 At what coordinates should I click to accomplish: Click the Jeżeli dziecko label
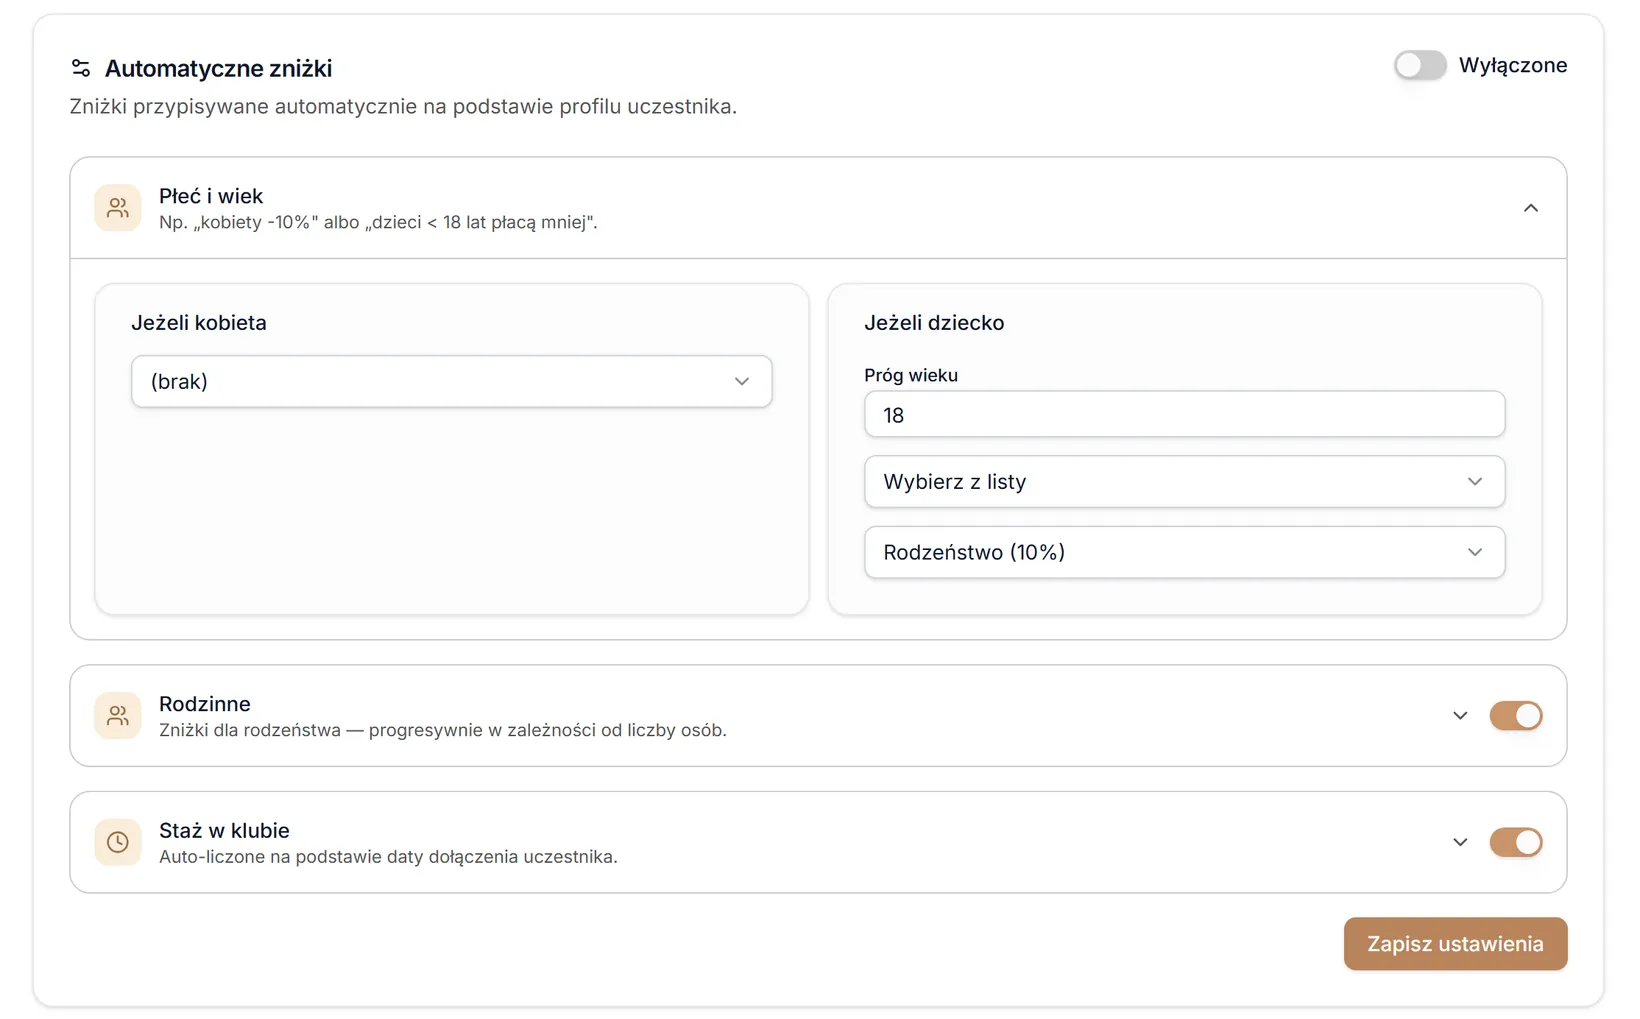934,323
